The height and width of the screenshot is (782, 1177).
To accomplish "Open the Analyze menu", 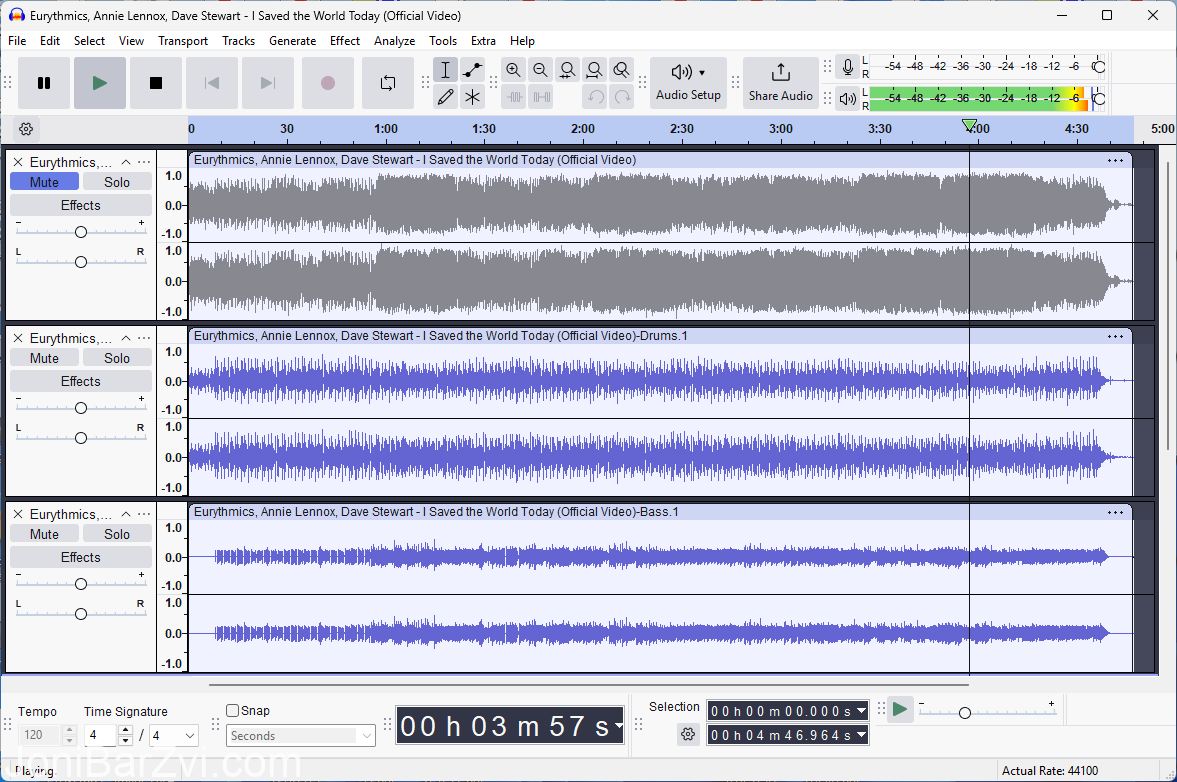I will 394,41.
